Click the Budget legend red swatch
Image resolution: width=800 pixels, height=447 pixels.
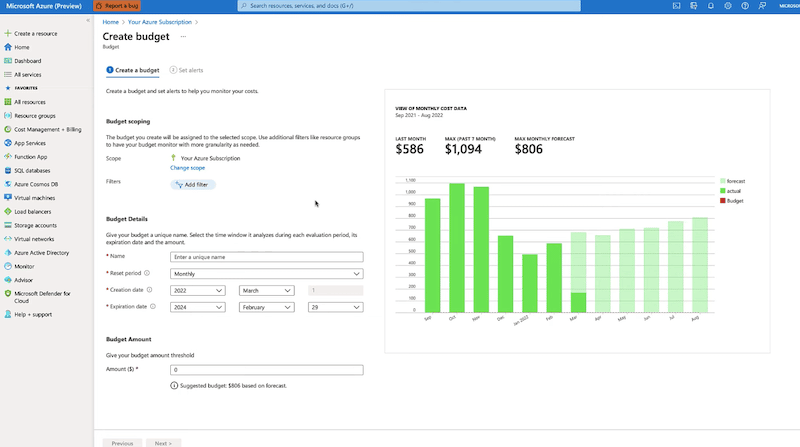[722, 201]
